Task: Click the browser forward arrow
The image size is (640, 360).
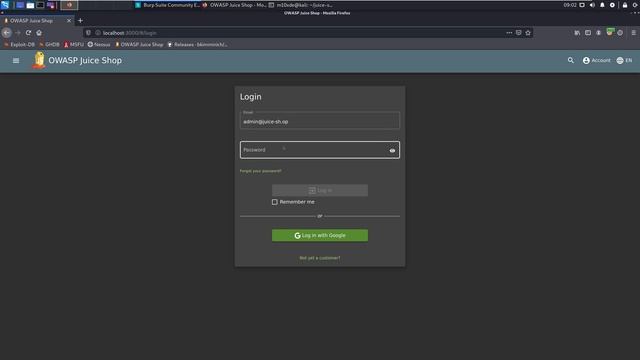Action: (18, 33)
